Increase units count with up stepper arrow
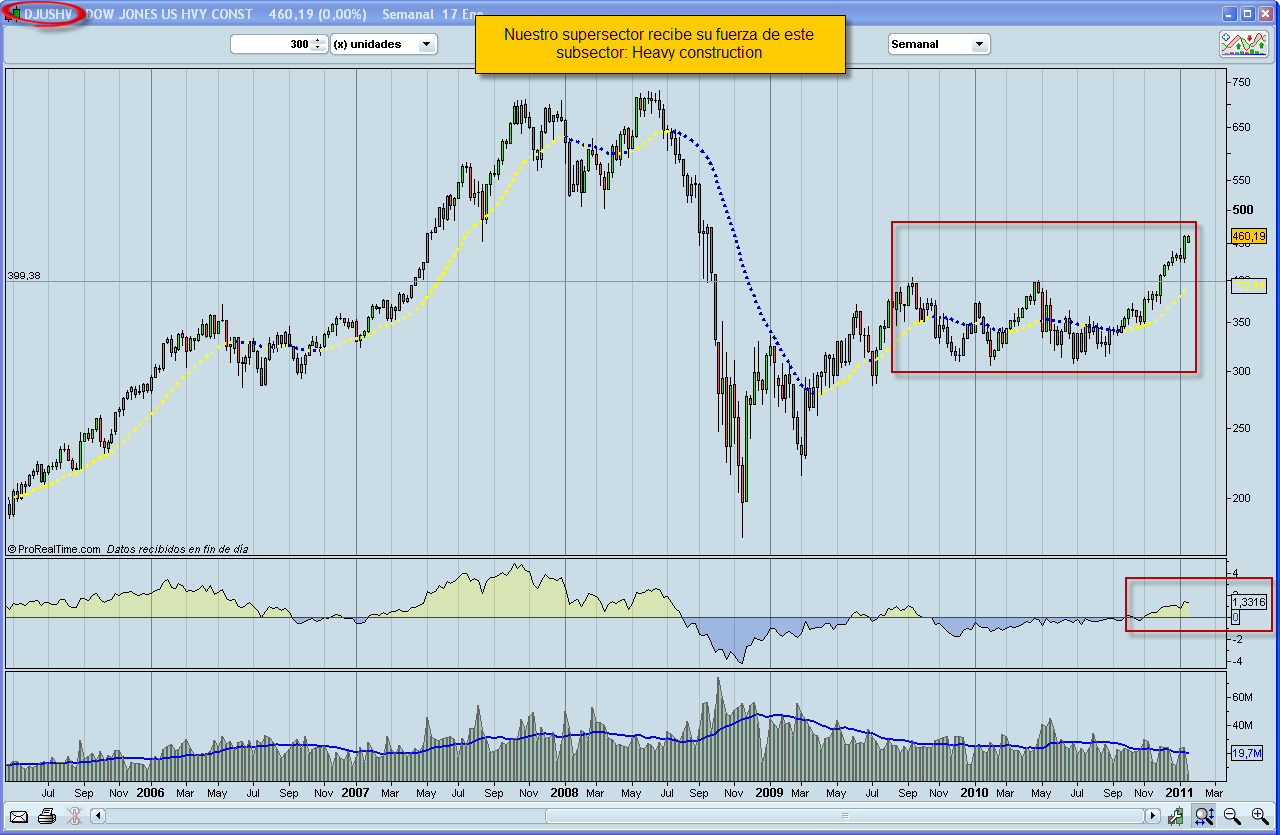This screenshot has height=835, width=1280. [318, 40]
